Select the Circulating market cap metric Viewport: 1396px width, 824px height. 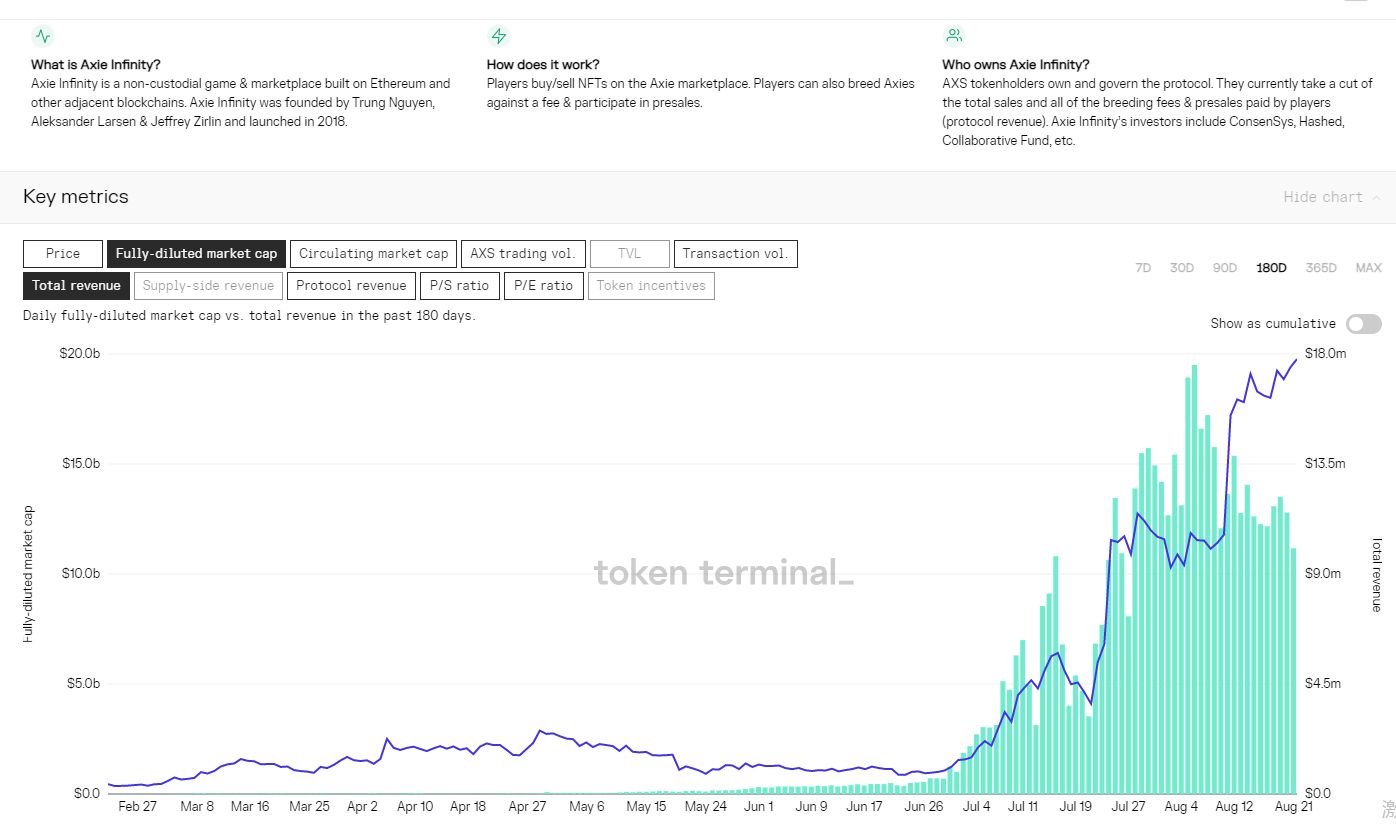coord(373,254)
